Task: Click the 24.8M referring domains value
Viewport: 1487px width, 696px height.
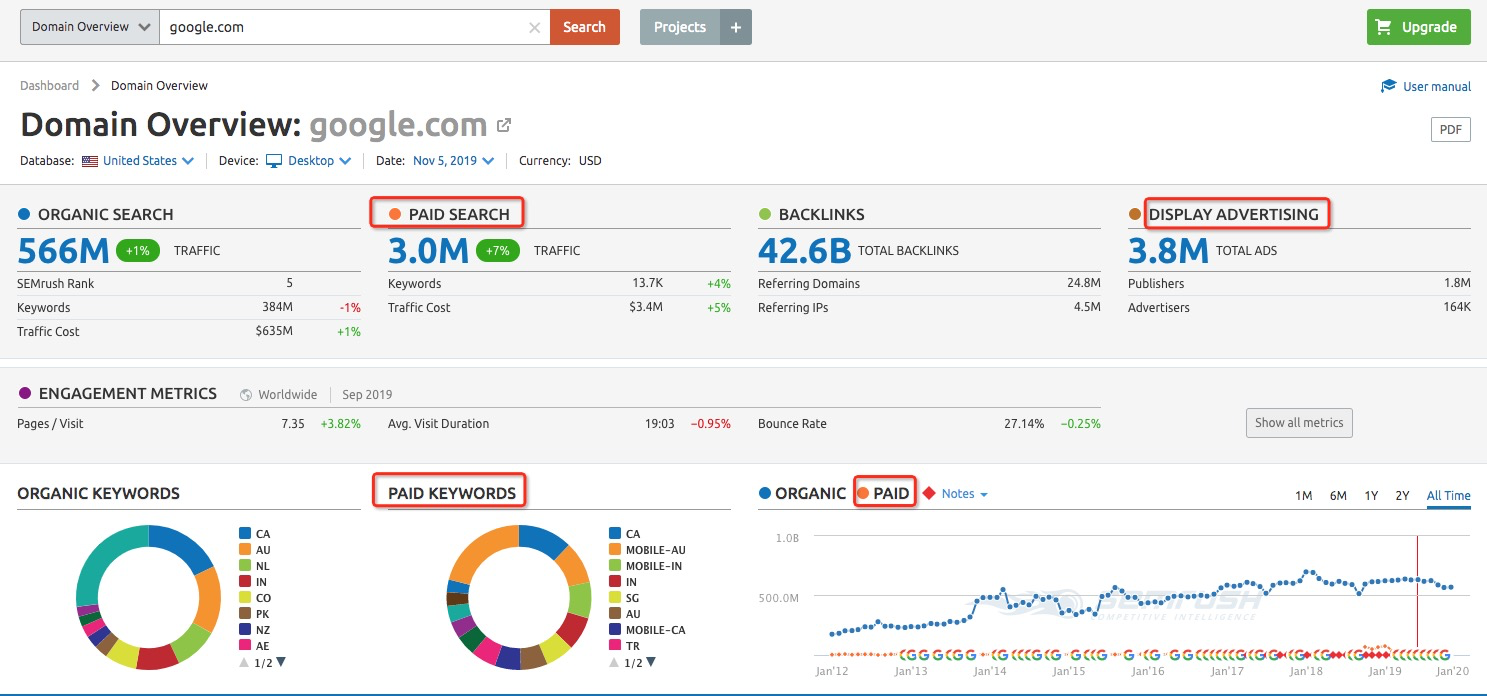Action: coord(1084,284)
